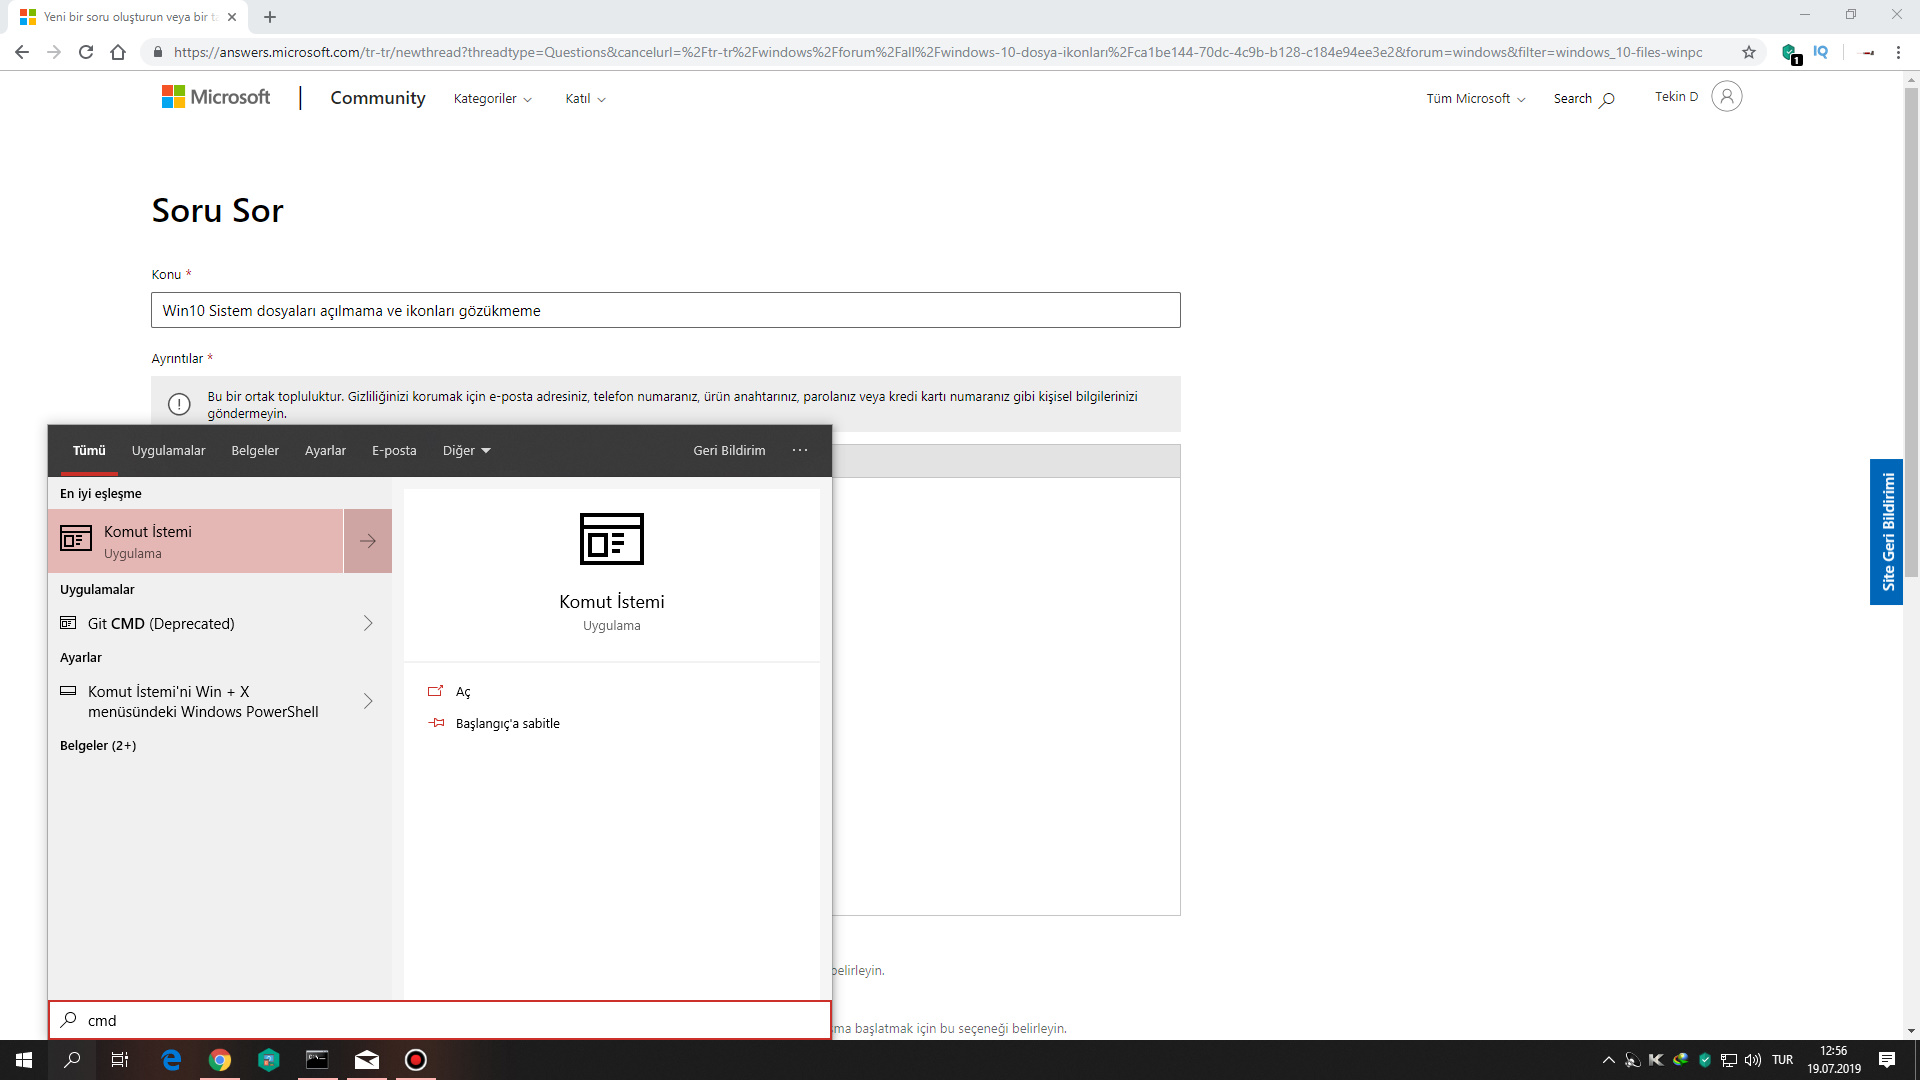Open Task View icon on taskbar
The height and width of the screenshot is (1080, 1920).
coord(120,1060)
